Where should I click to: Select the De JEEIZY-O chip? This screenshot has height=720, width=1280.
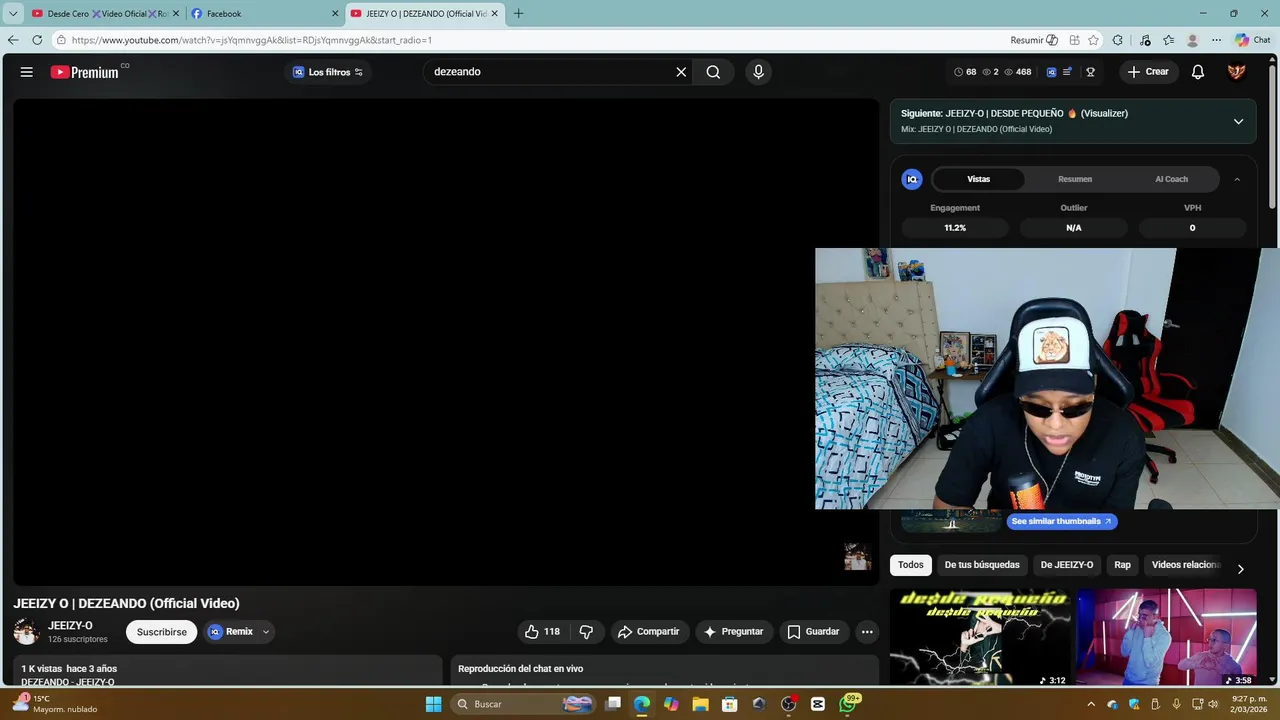(1067, 565)
